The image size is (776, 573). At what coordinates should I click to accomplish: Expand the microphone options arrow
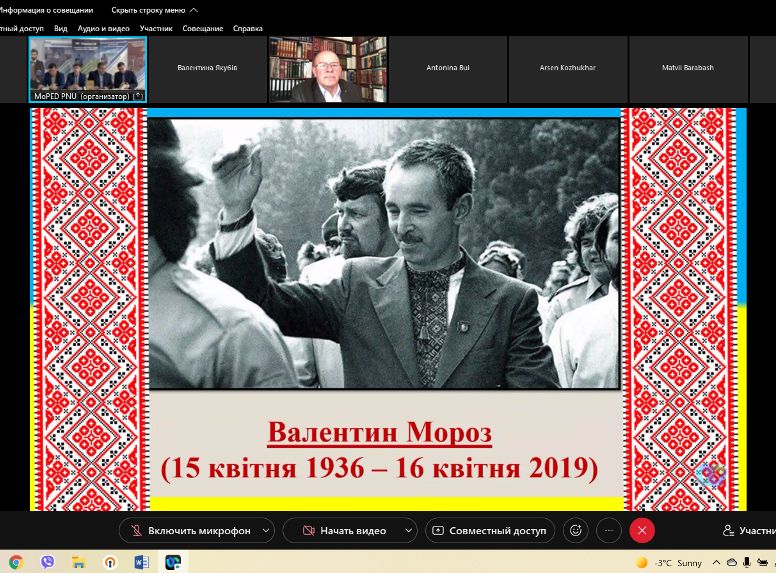pyautogui.click(x=265, y=530)
